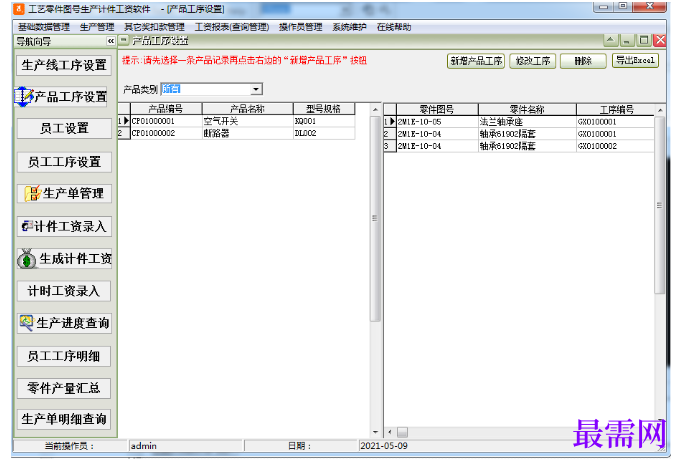Viewport: 685px width, 465px height.
Task: Open 零件产量汇总
Action: tap(64, 388)
